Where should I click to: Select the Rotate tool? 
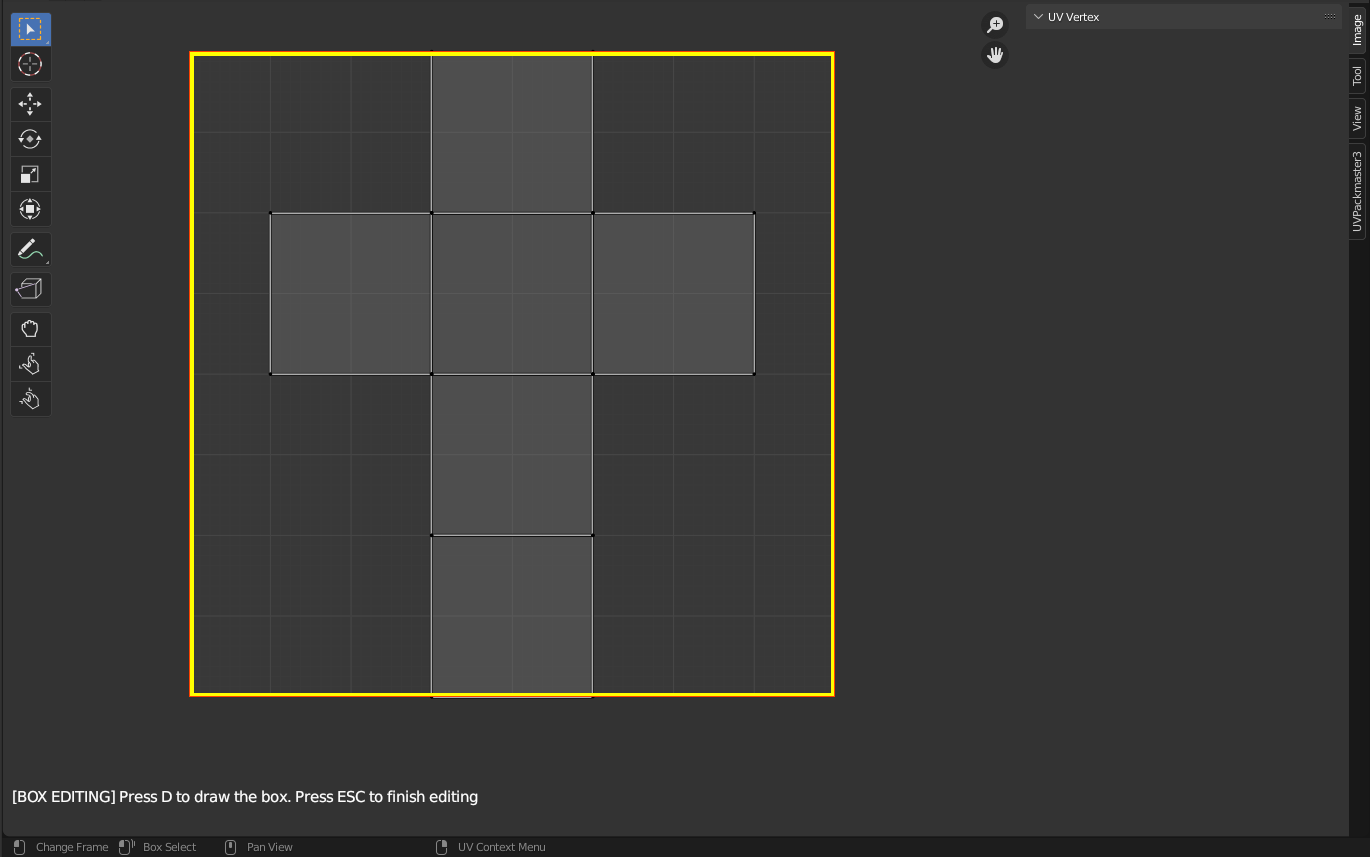coord(30,139)
